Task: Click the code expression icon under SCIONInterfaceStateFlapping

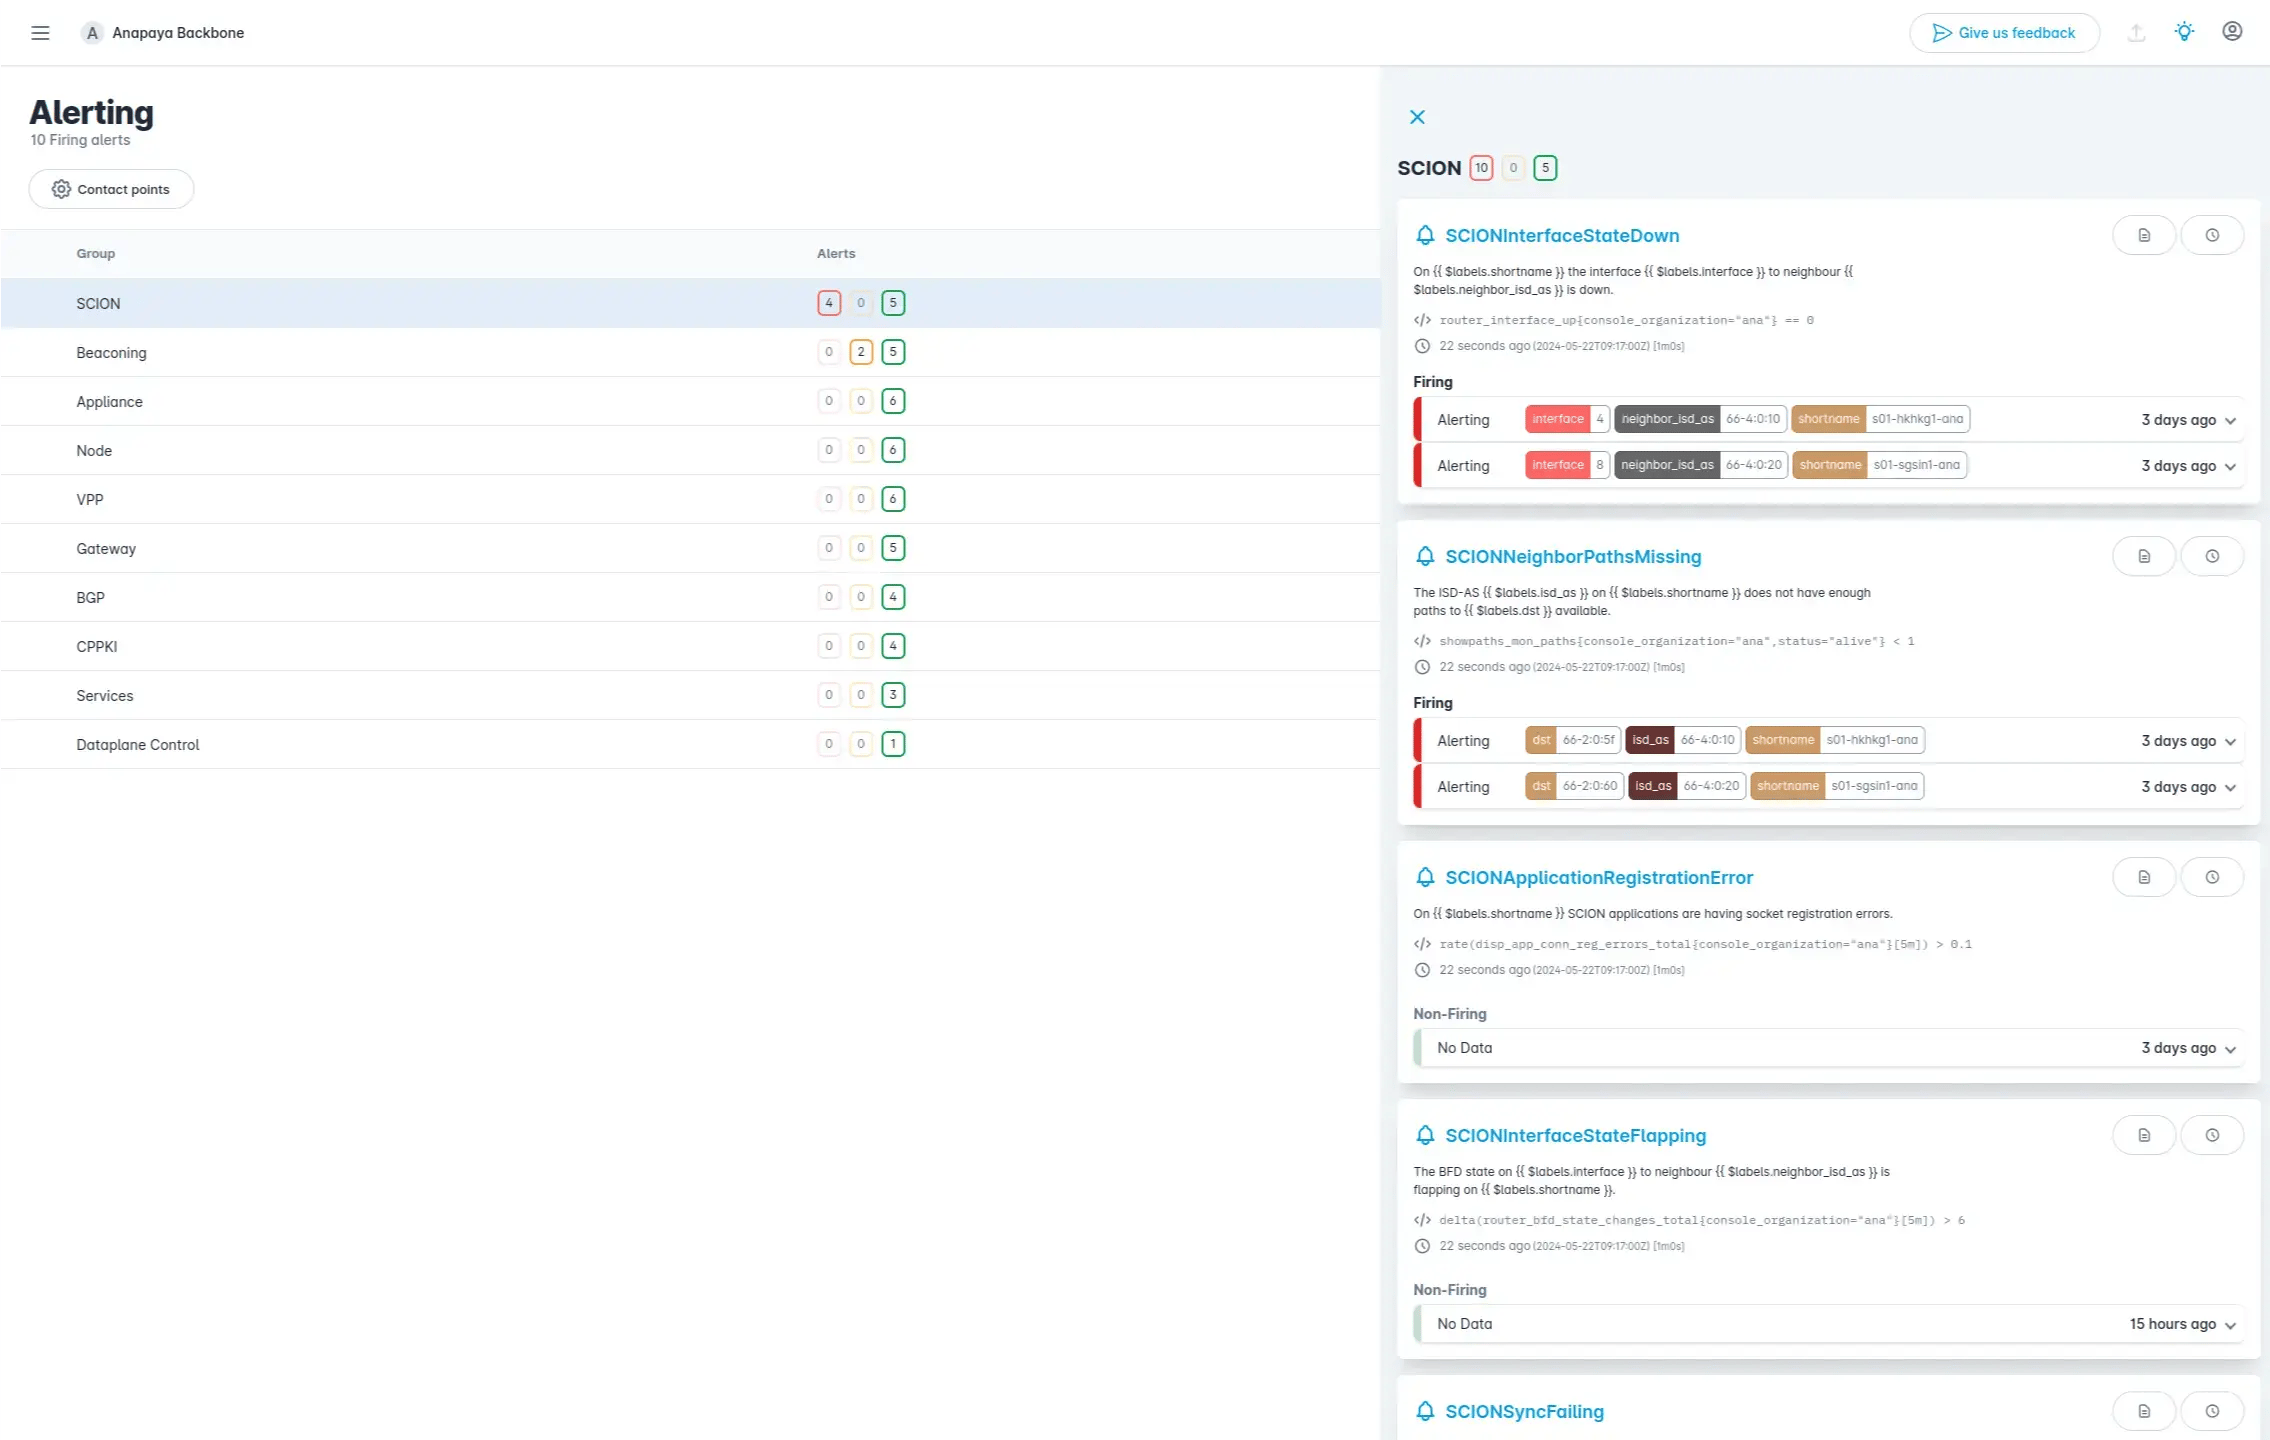Action: 1422,1219
